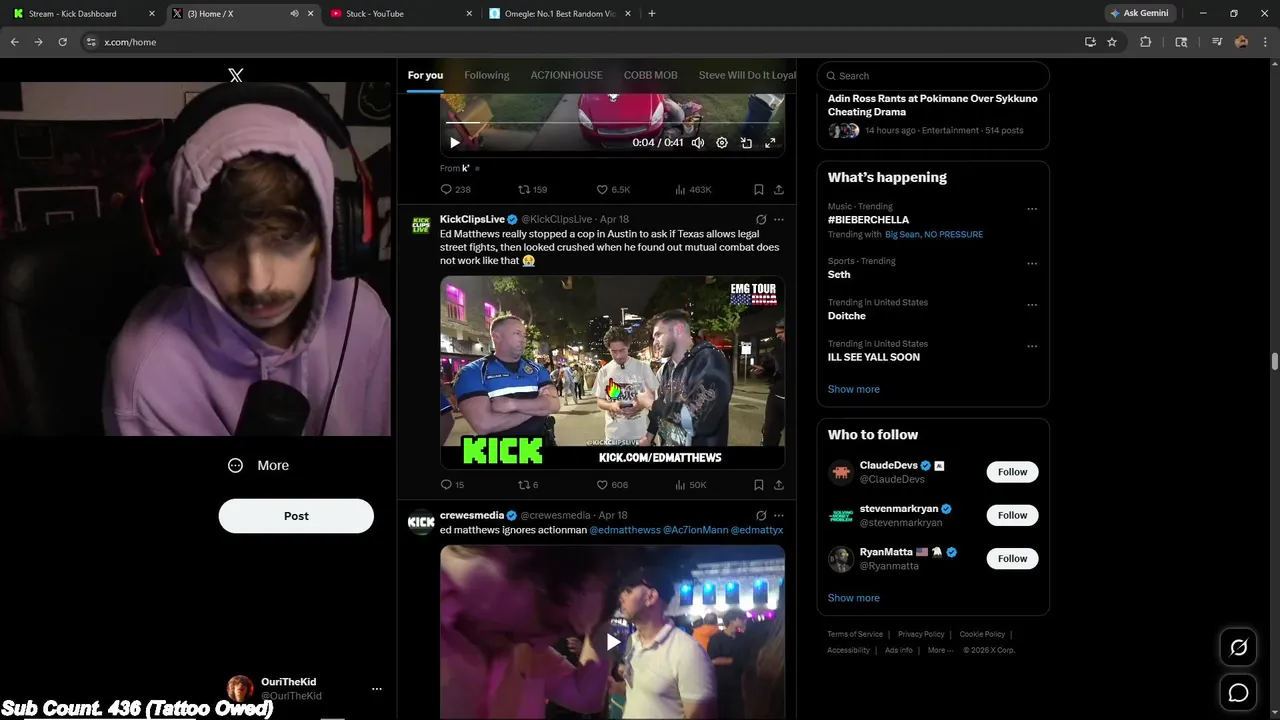Bookmark the KickClipsLive post

(759, 485)
